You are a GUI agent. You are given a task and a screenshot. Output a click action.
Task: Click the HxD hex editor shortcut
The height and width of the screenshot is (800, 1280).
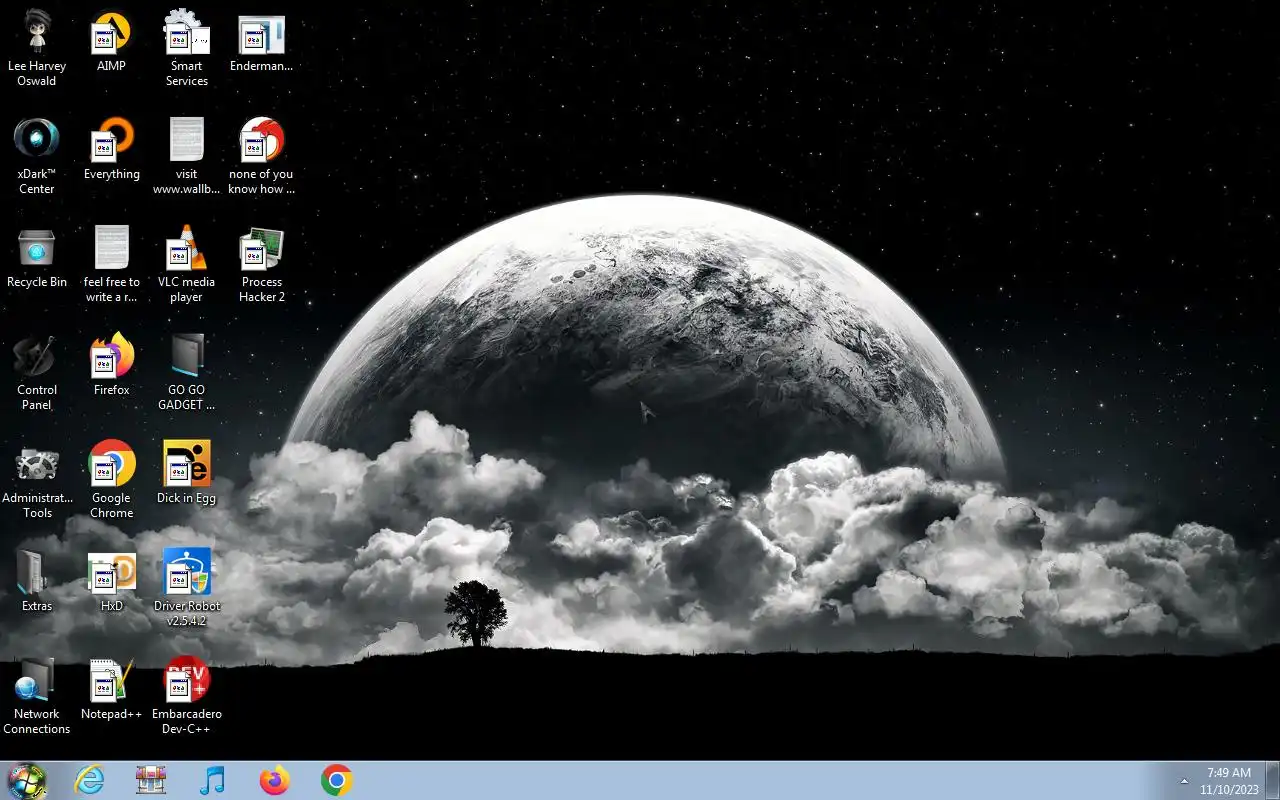pos(111,583)
